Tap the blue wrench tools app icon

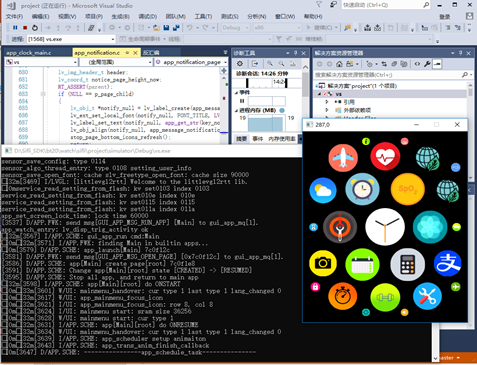click(x=427, y=296)
